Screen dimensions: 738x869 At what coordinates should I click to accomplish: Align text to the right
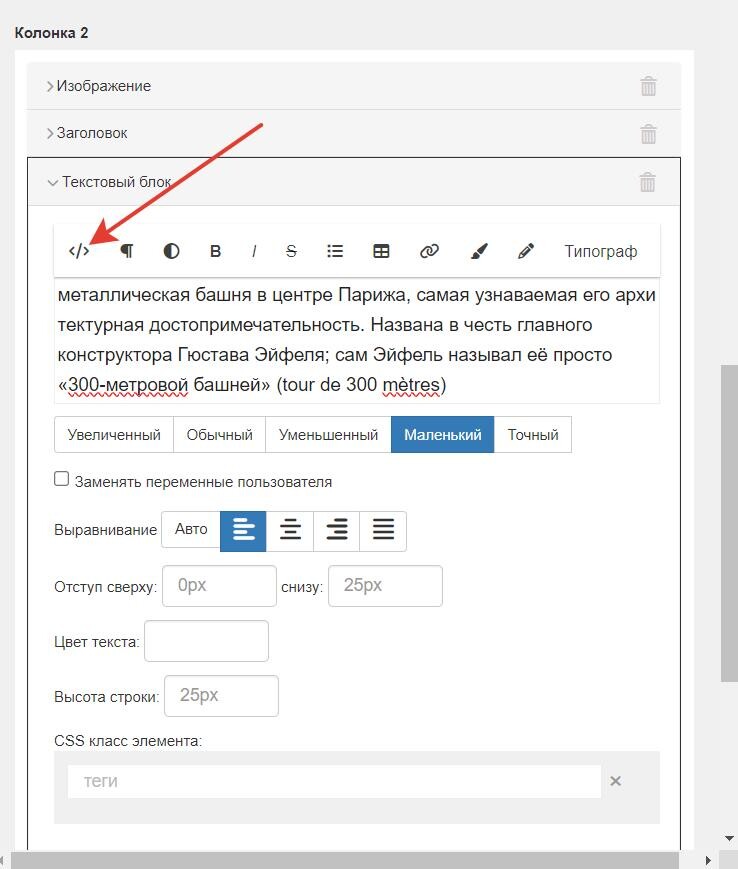coord(336,531)
